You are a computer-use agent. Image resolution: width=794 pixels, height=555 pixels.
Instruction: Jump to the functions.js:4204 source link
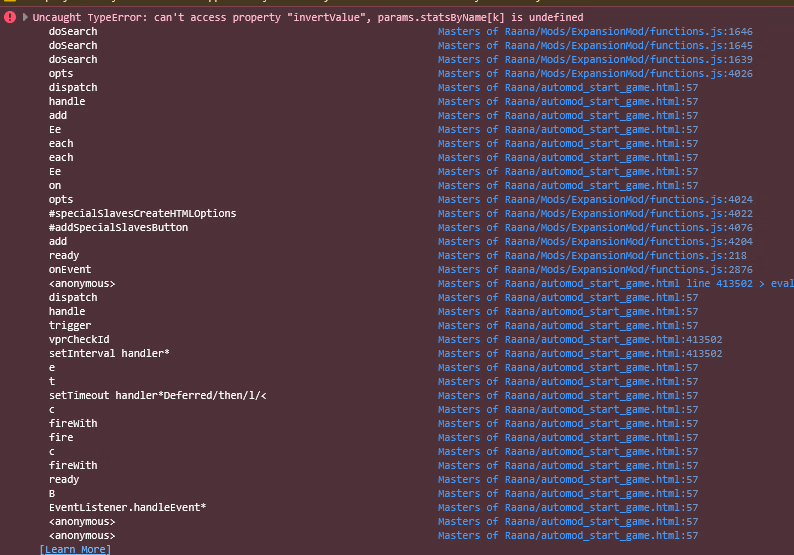coord(595,242)
